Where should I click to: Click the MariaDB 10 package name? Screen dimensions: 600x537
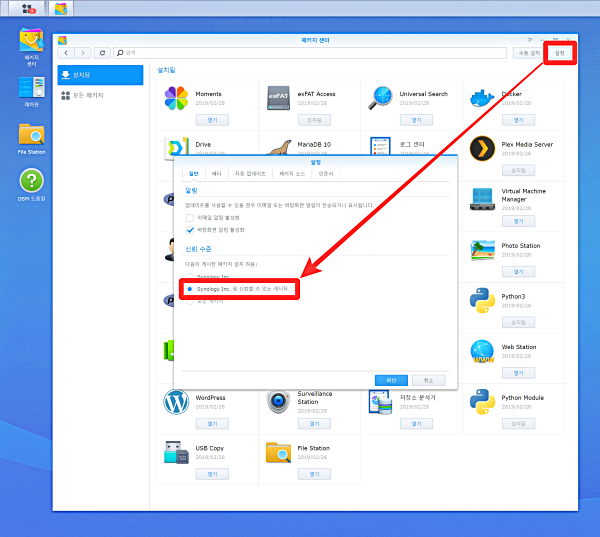pos(314,144)
